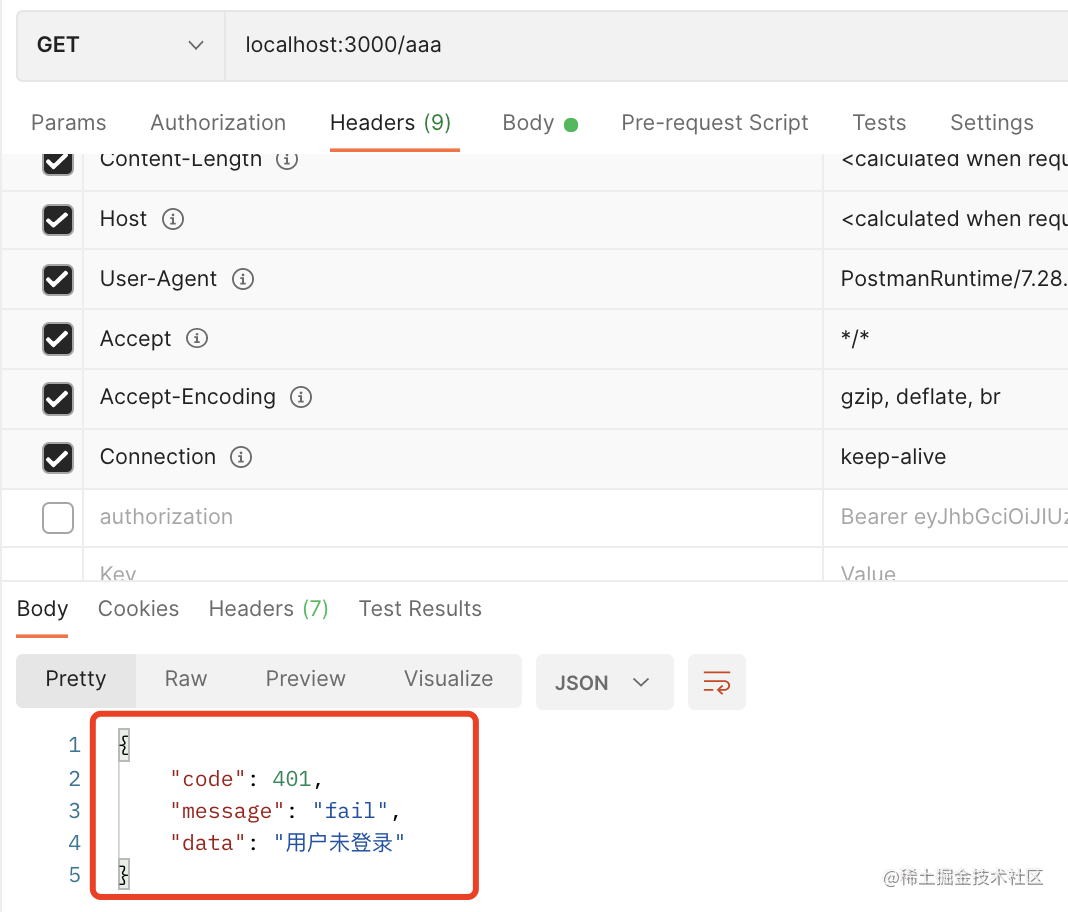Toggle the word wrap icon in response
This screenshot has height=912, width=1068.
[x=716, y=683]
